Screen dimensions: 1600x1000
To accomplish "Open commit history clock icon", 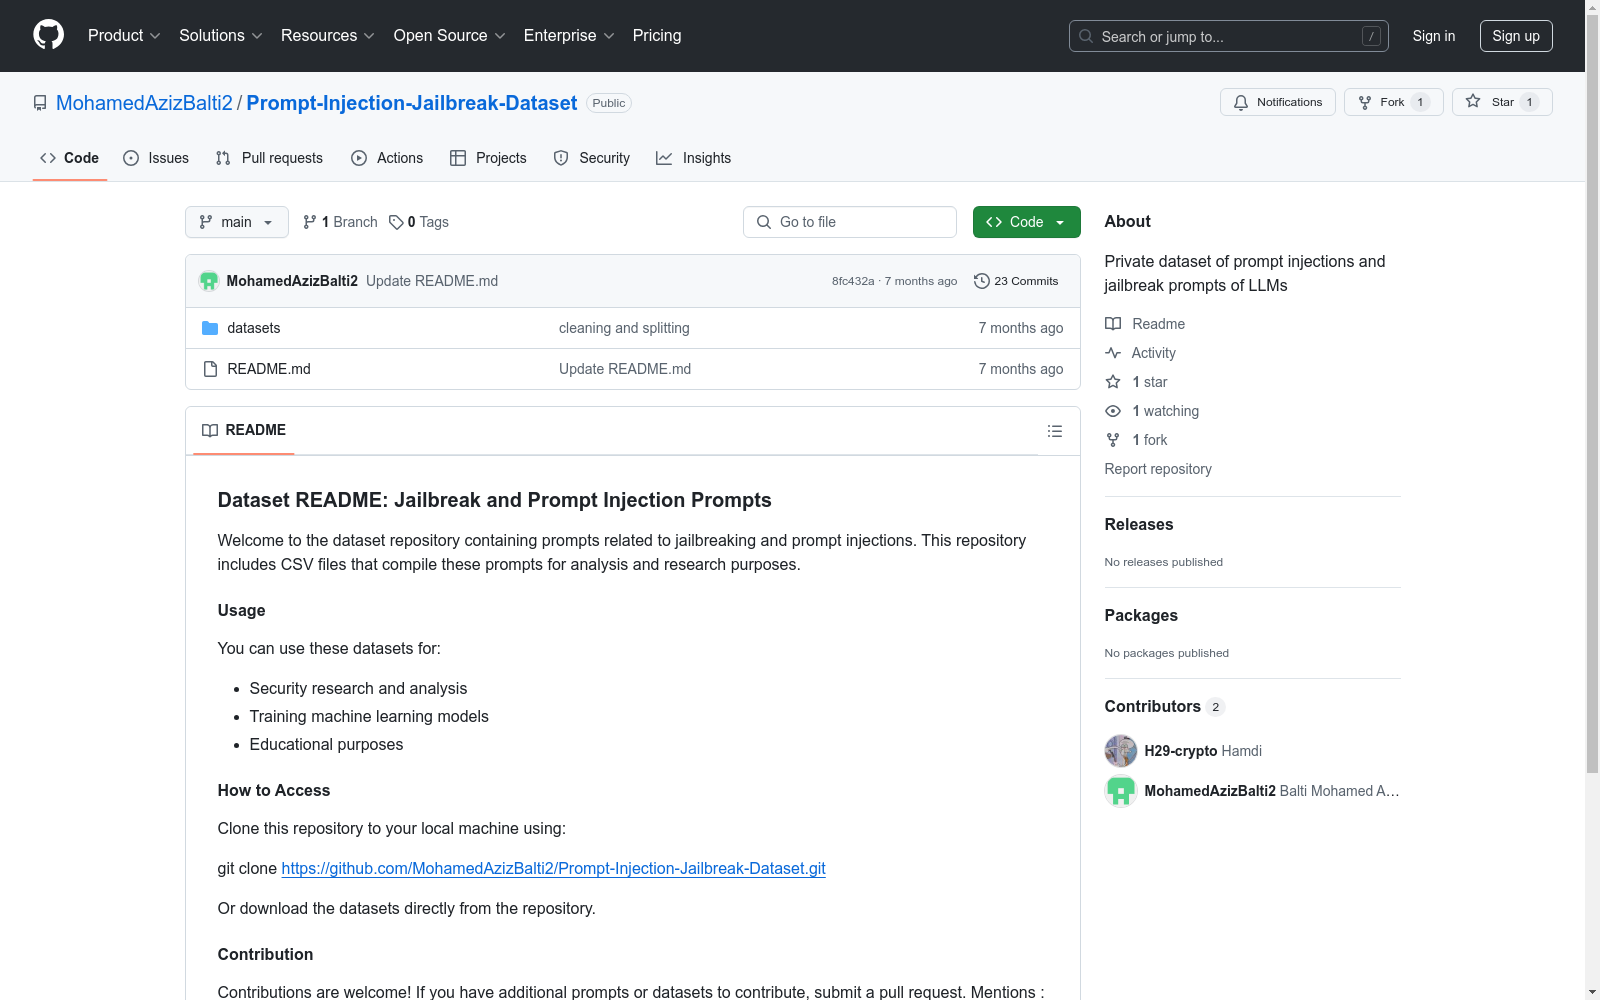I will point(982,281).
